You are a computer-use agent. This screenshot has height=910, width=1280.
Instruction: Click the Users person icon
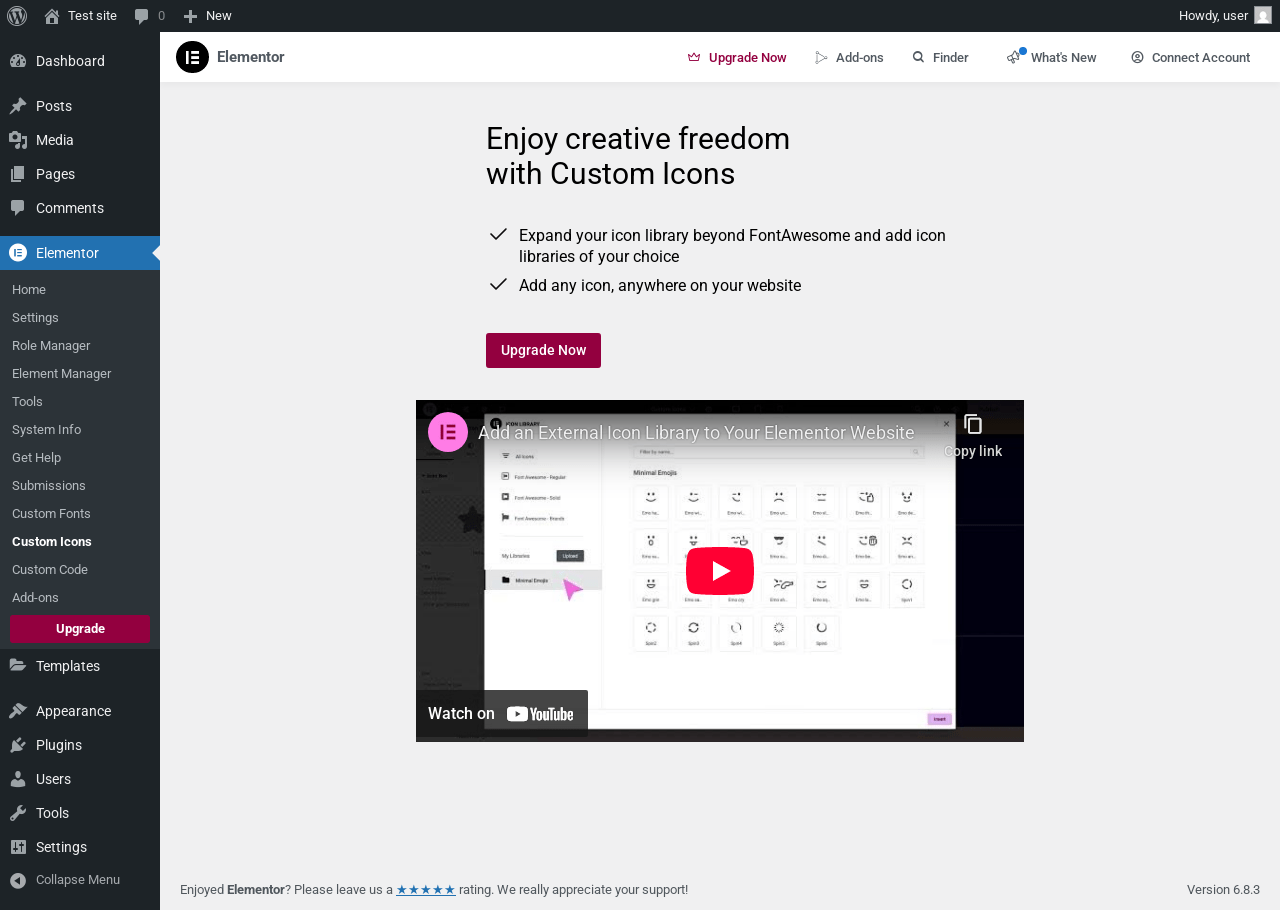tap(18, 779)
